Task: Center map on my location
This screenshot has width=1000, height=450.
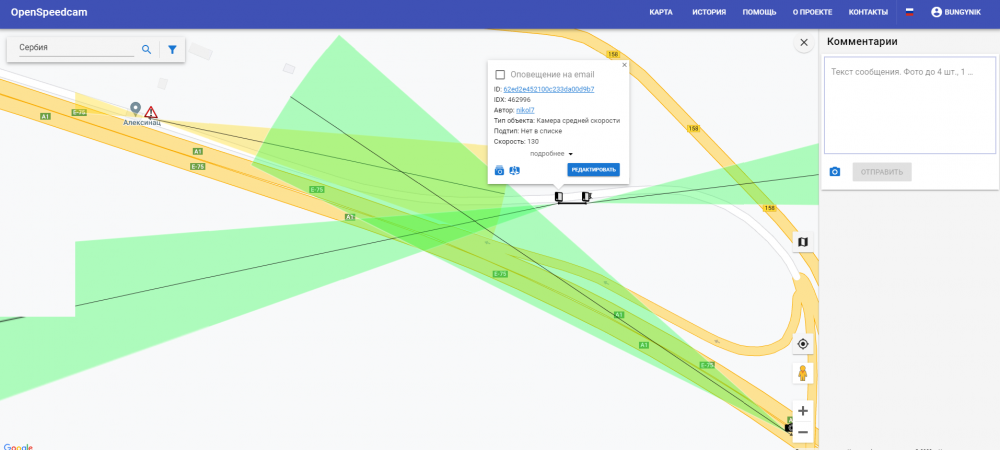Action: [803, 344]
